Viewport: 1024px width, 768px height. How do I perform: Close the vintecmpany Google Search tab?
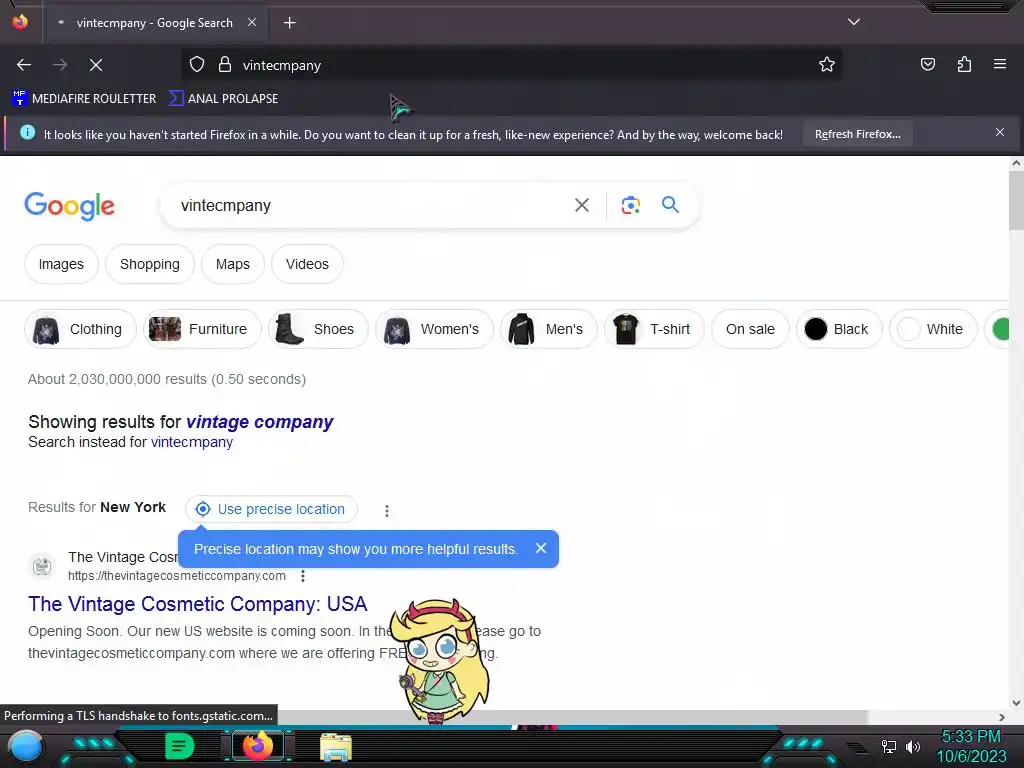[252, 22]
